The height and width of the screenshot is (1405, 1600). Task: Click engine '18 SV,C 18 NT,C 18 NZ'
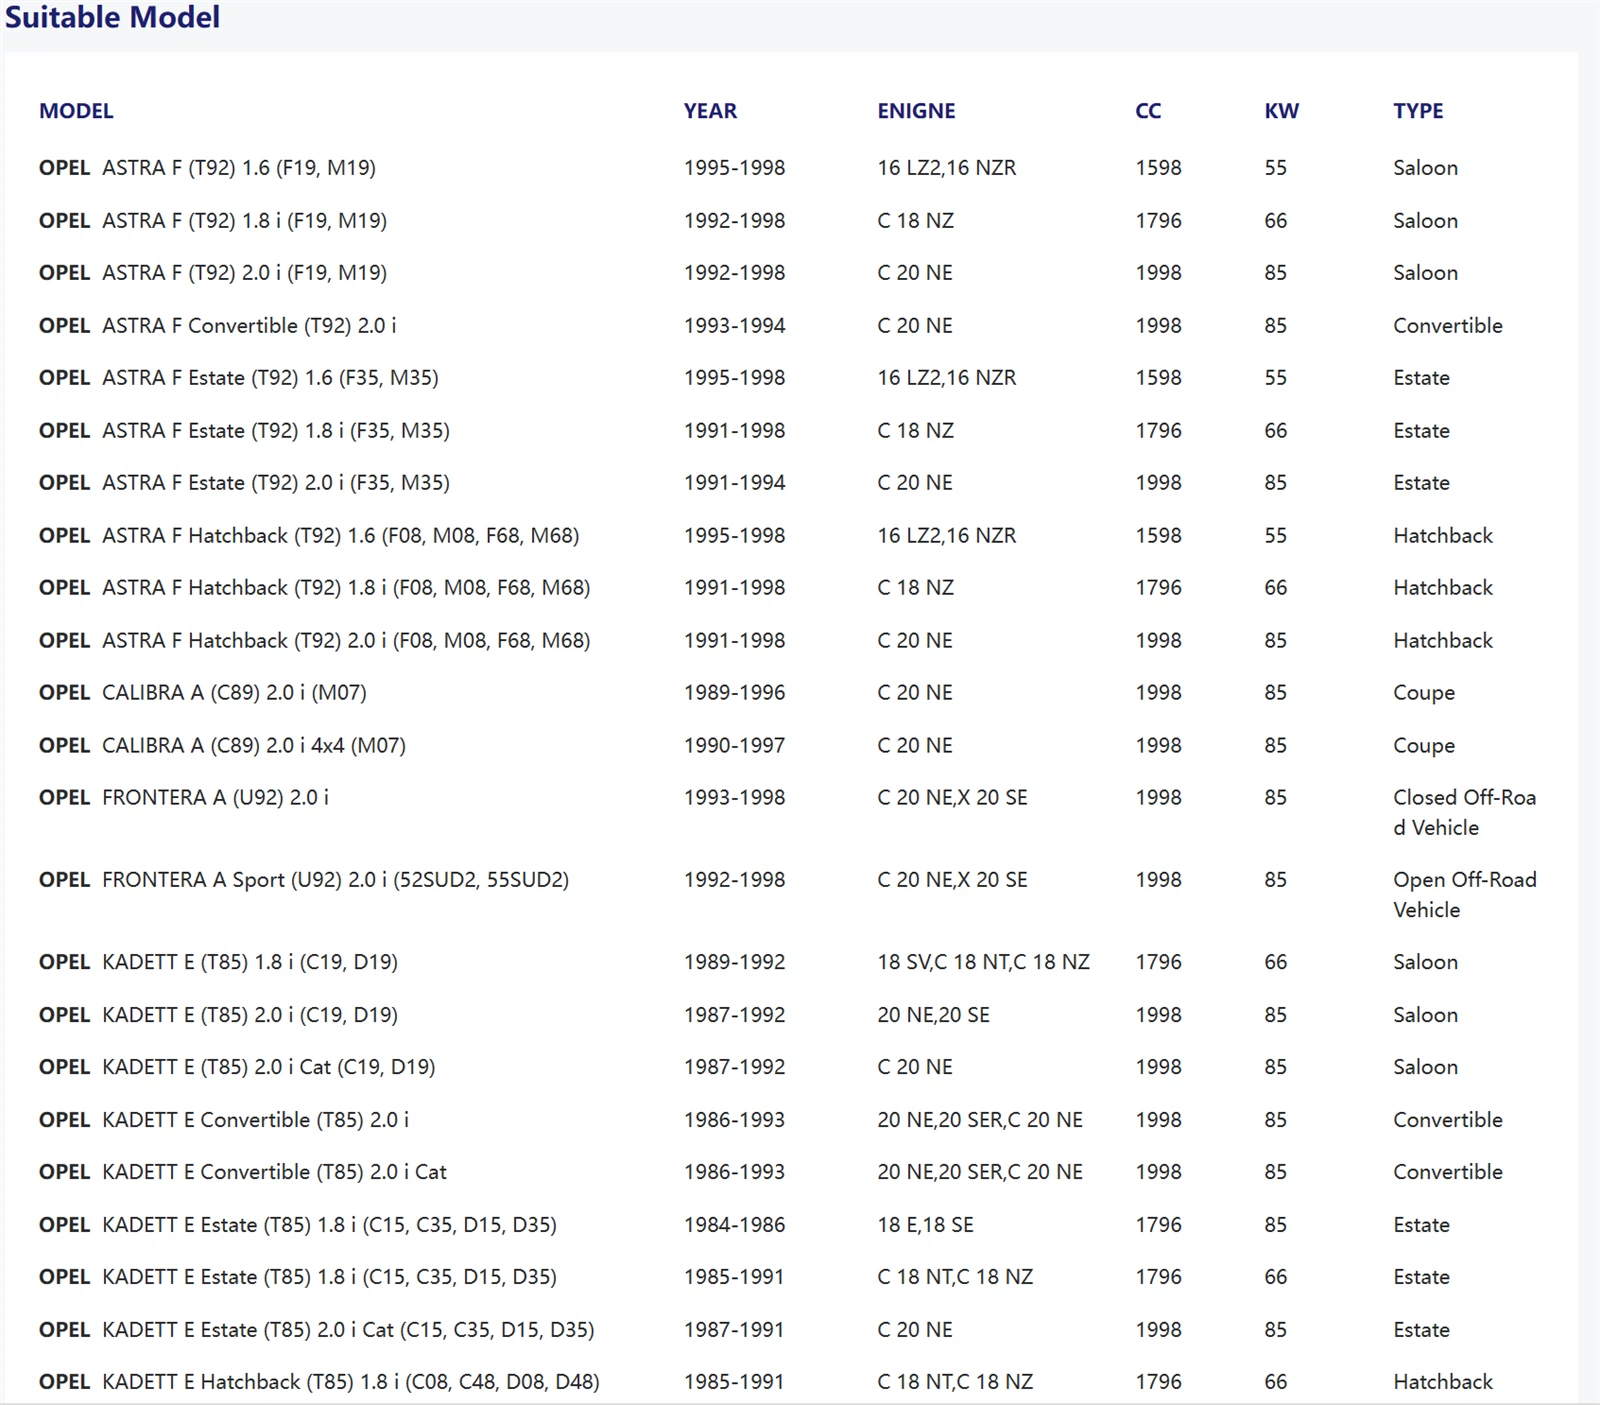[983, 962]
